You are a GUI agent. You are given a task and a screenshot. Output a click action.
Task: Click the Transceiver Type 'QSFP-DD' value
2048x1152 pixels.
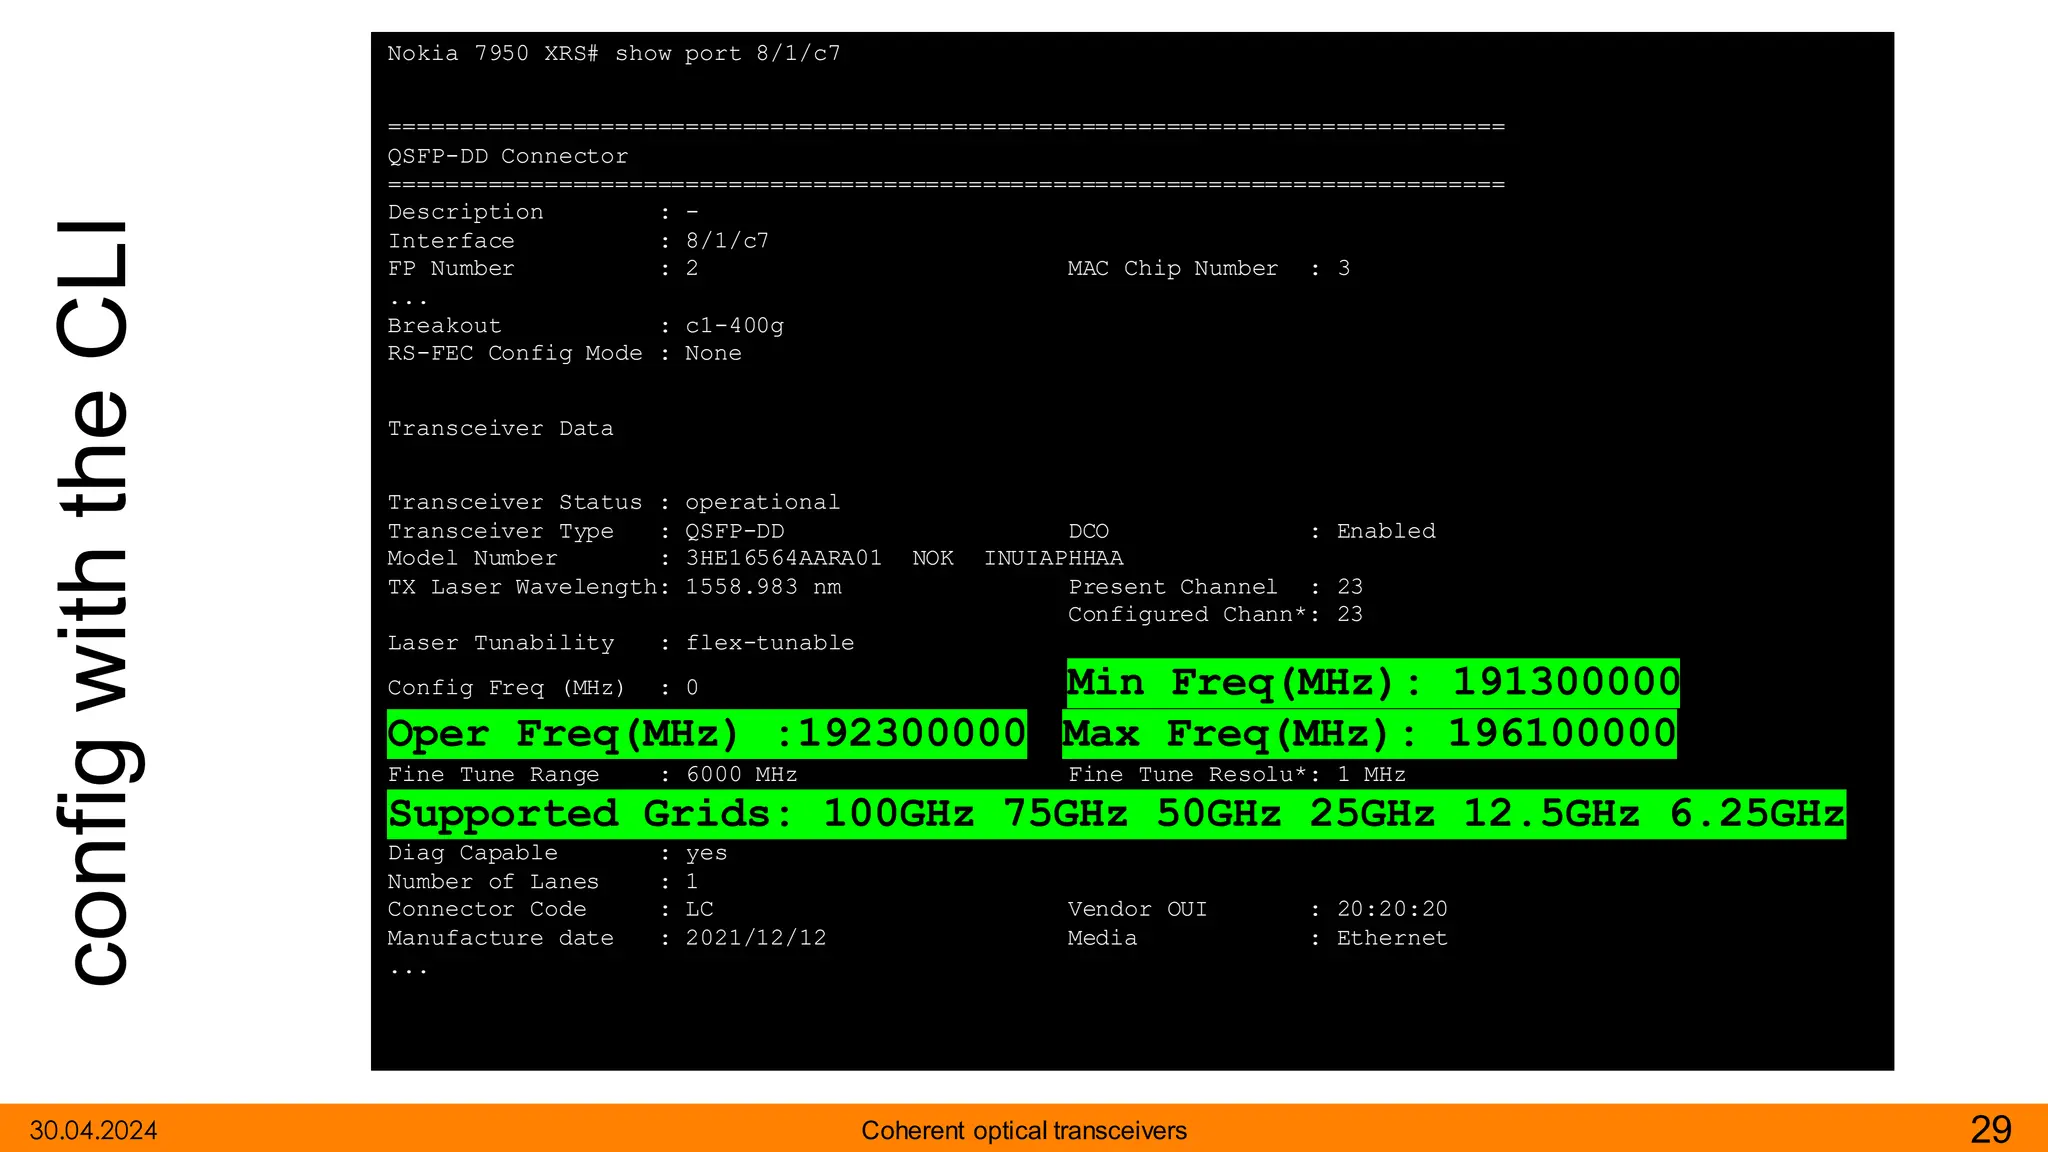coord(734,532)
